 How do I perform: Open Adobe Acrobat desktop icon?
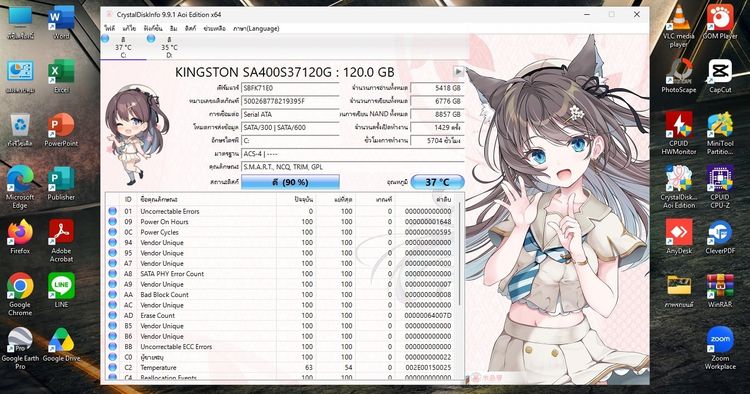[61, 242]
